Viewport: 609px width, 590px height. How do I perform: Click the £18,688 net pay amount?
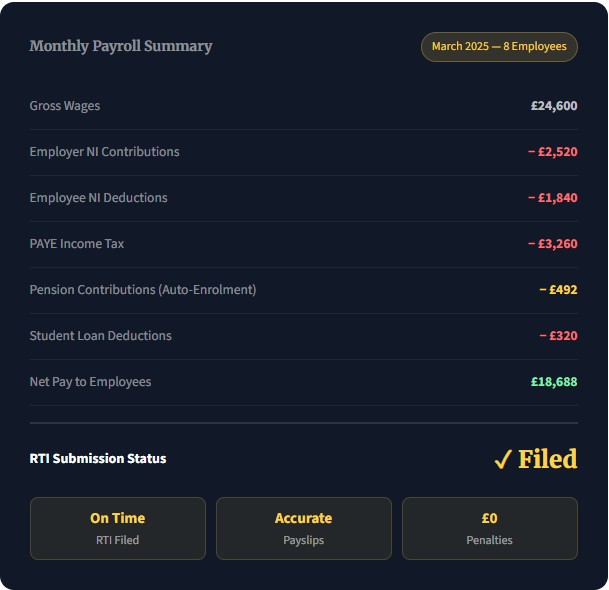554,382
